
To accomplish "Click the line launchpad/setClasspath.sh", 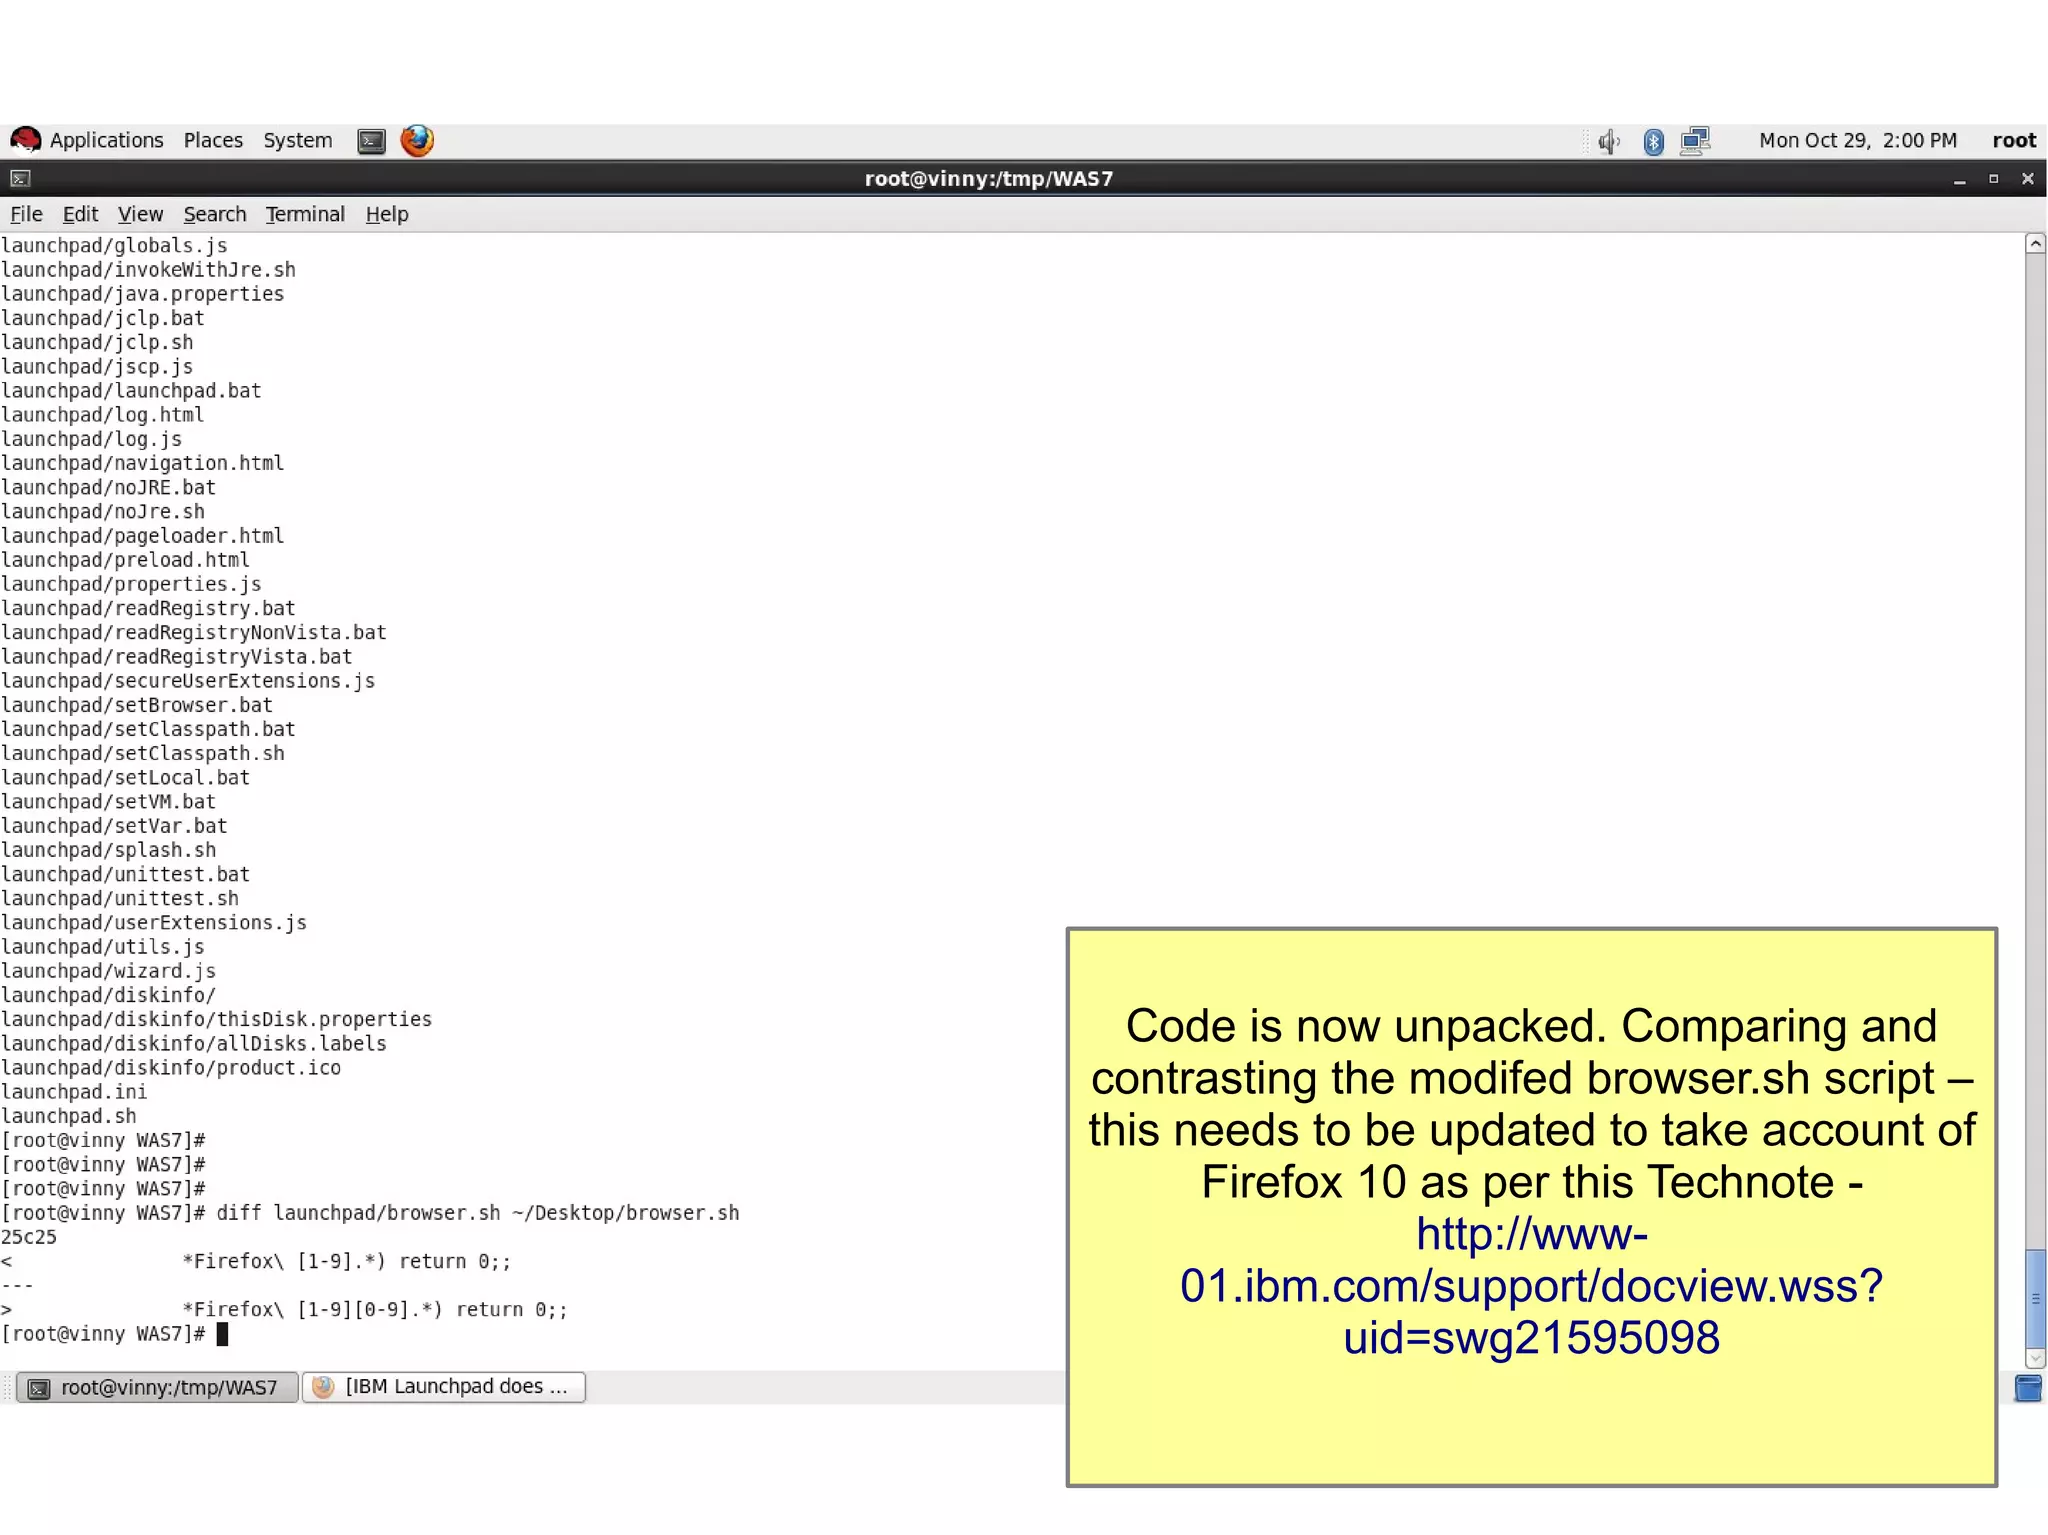I will [x=142, y=754].
